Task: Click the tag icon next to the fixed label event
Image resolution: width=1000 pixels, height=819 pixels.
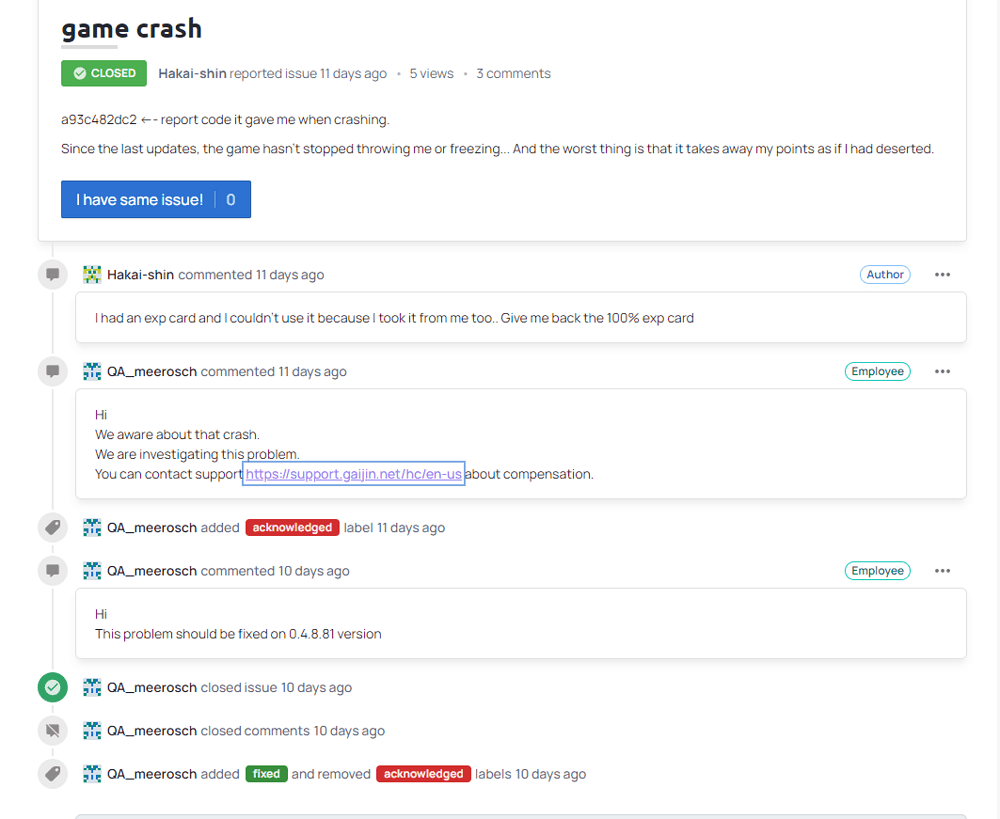Action: click(52, 773)
